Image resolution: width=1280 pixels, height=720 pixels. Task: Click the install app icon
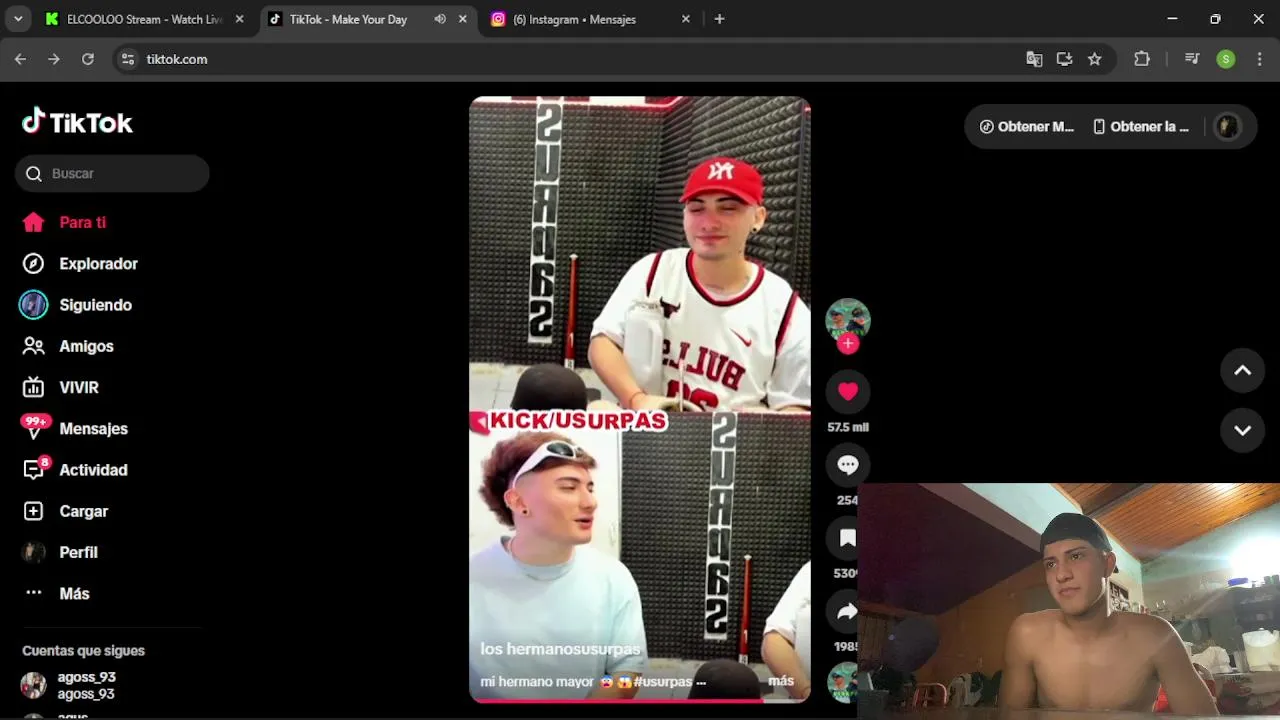click(x=1064, y=59)
